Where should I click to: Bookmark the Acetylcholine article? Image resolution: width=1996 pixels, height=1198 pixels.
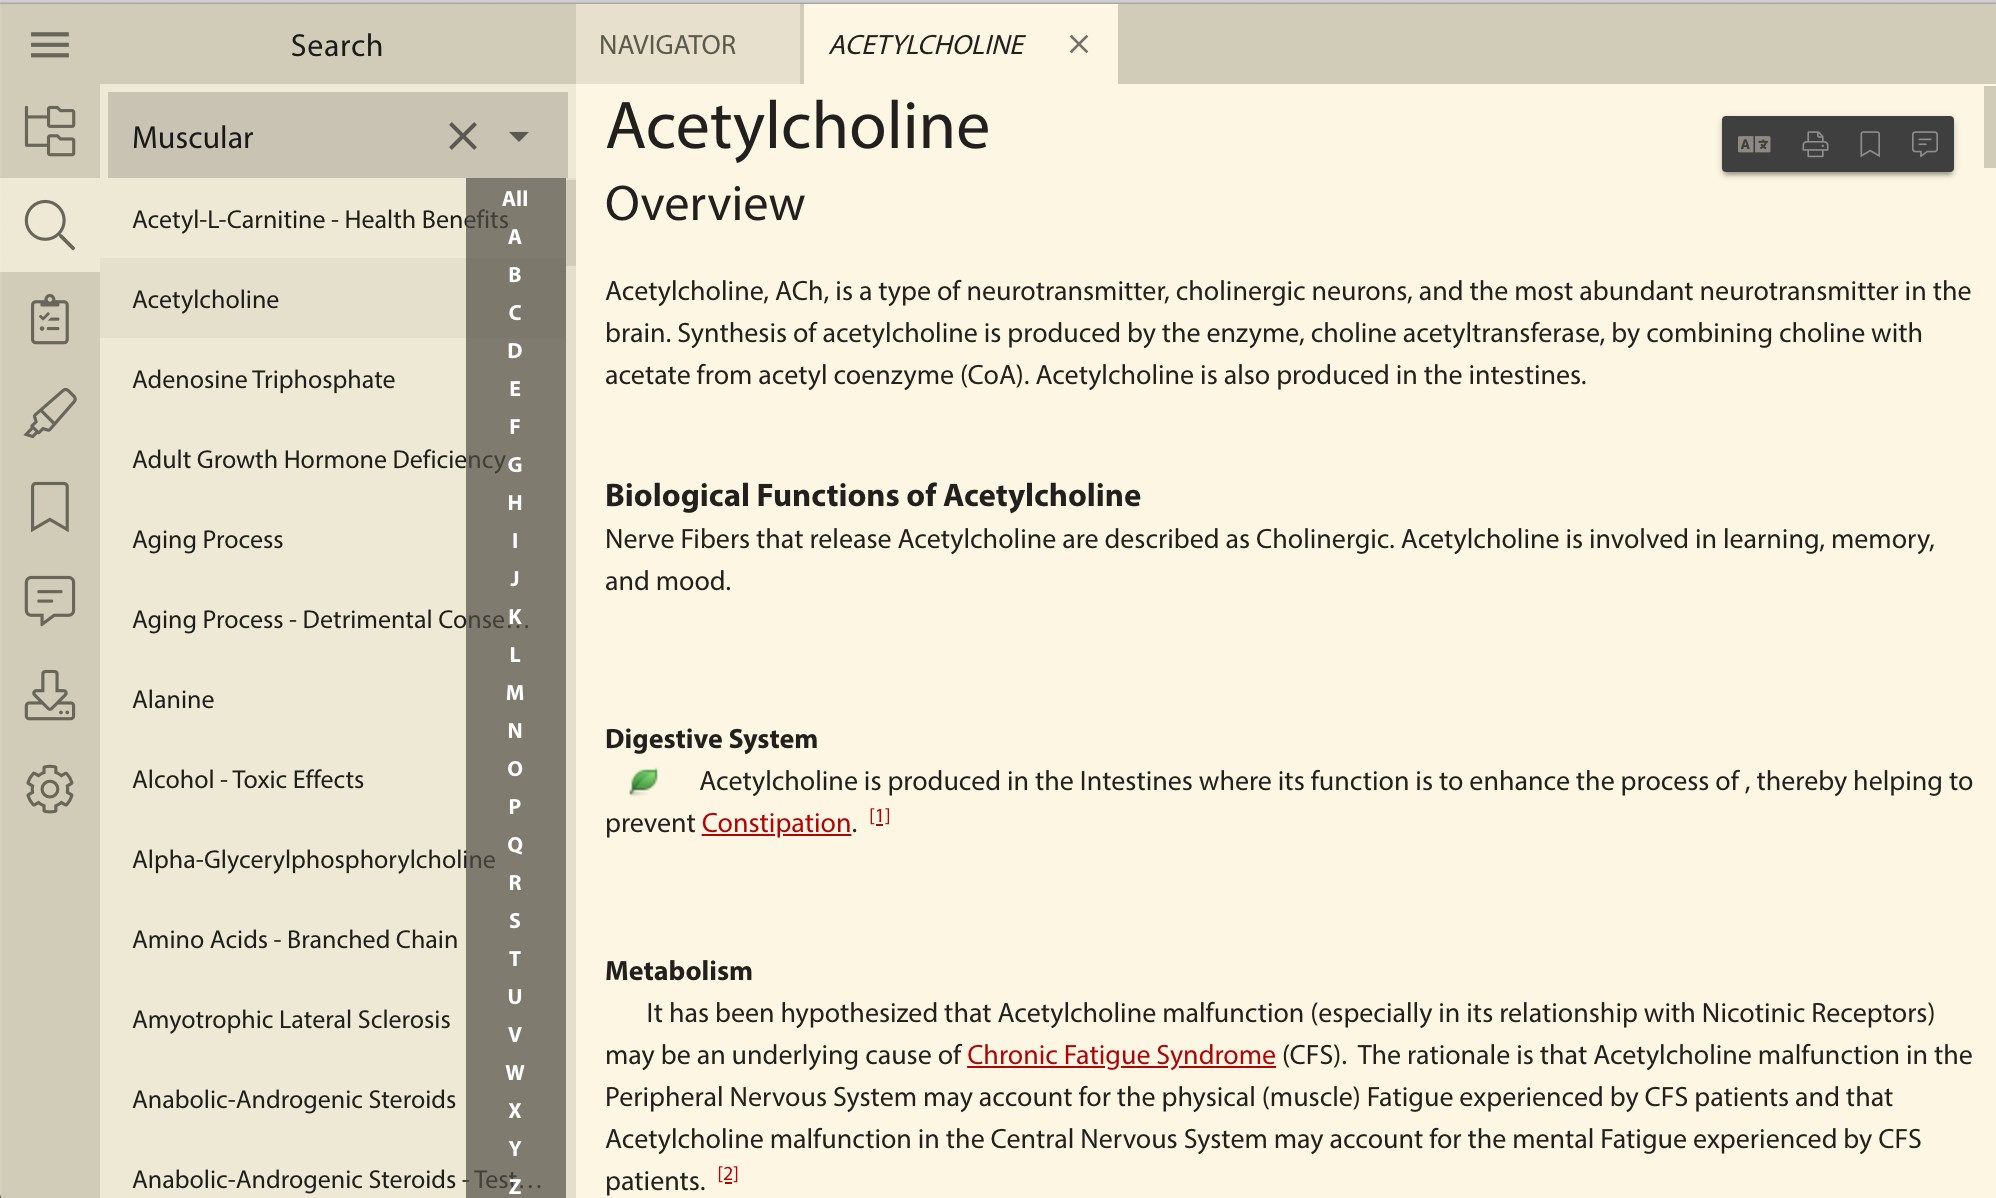1869,144
